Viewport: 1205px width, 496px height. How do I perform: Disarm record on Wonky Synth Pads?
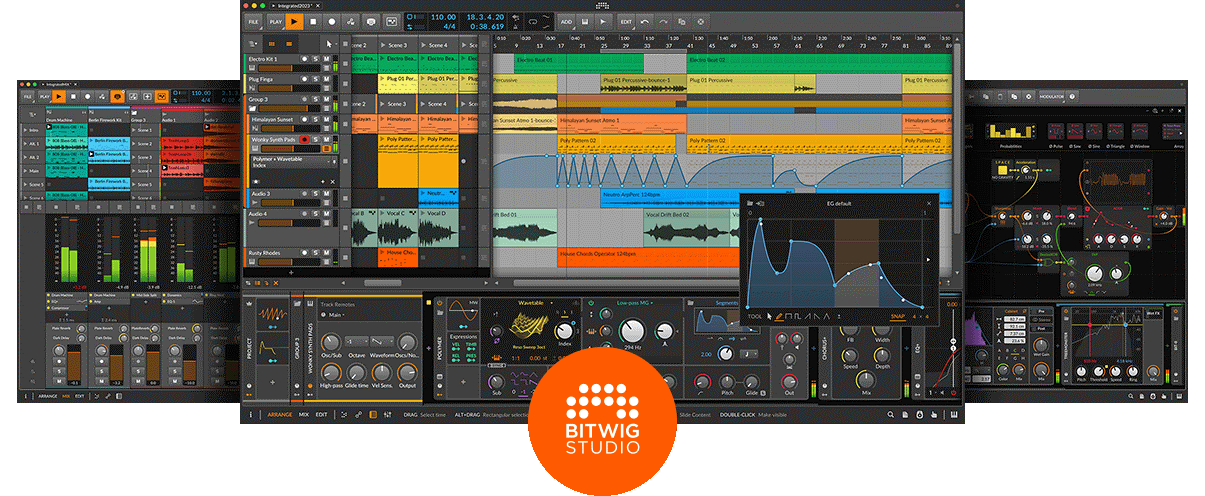pos(303,140)
